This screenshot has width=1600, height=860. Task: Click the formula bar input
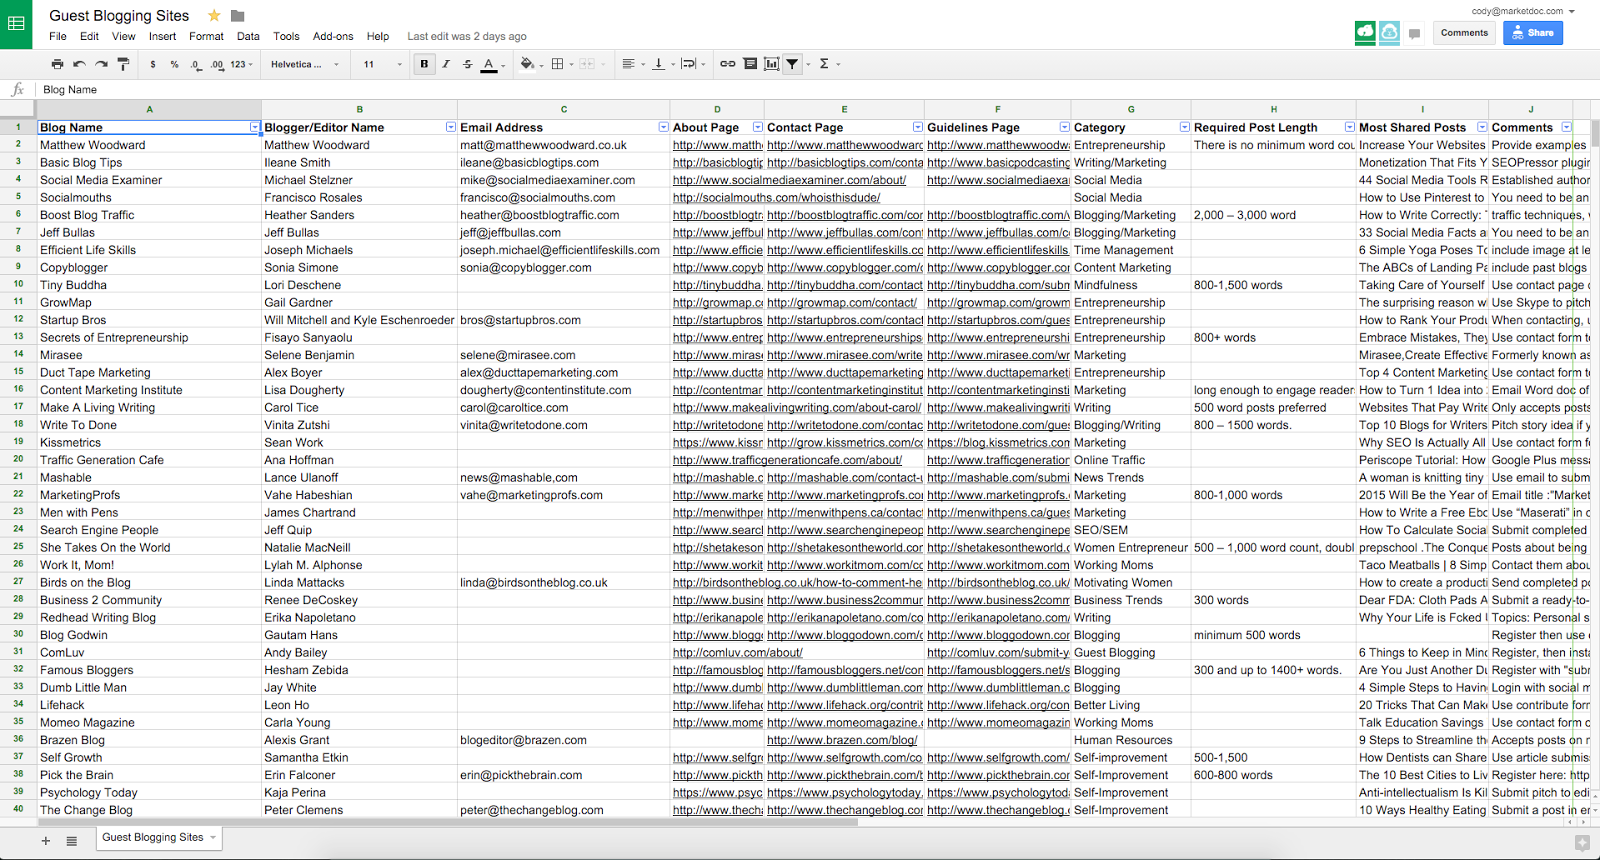pyautogui.click(x=815, y=89)
